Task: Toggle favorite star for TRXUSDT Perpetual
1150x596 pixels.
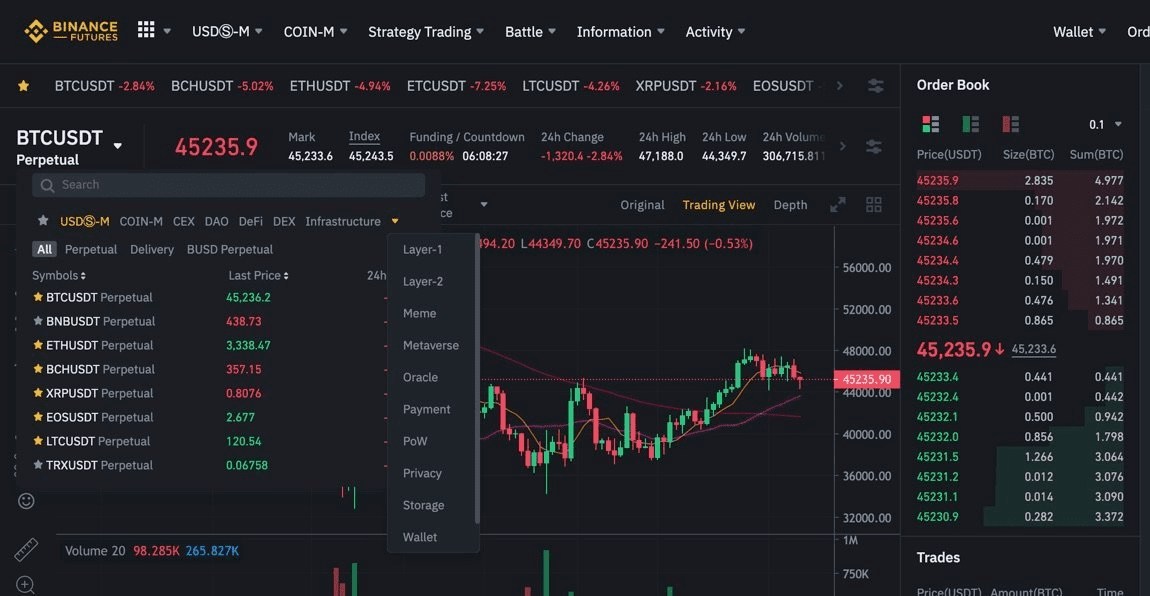Action: 38,465
